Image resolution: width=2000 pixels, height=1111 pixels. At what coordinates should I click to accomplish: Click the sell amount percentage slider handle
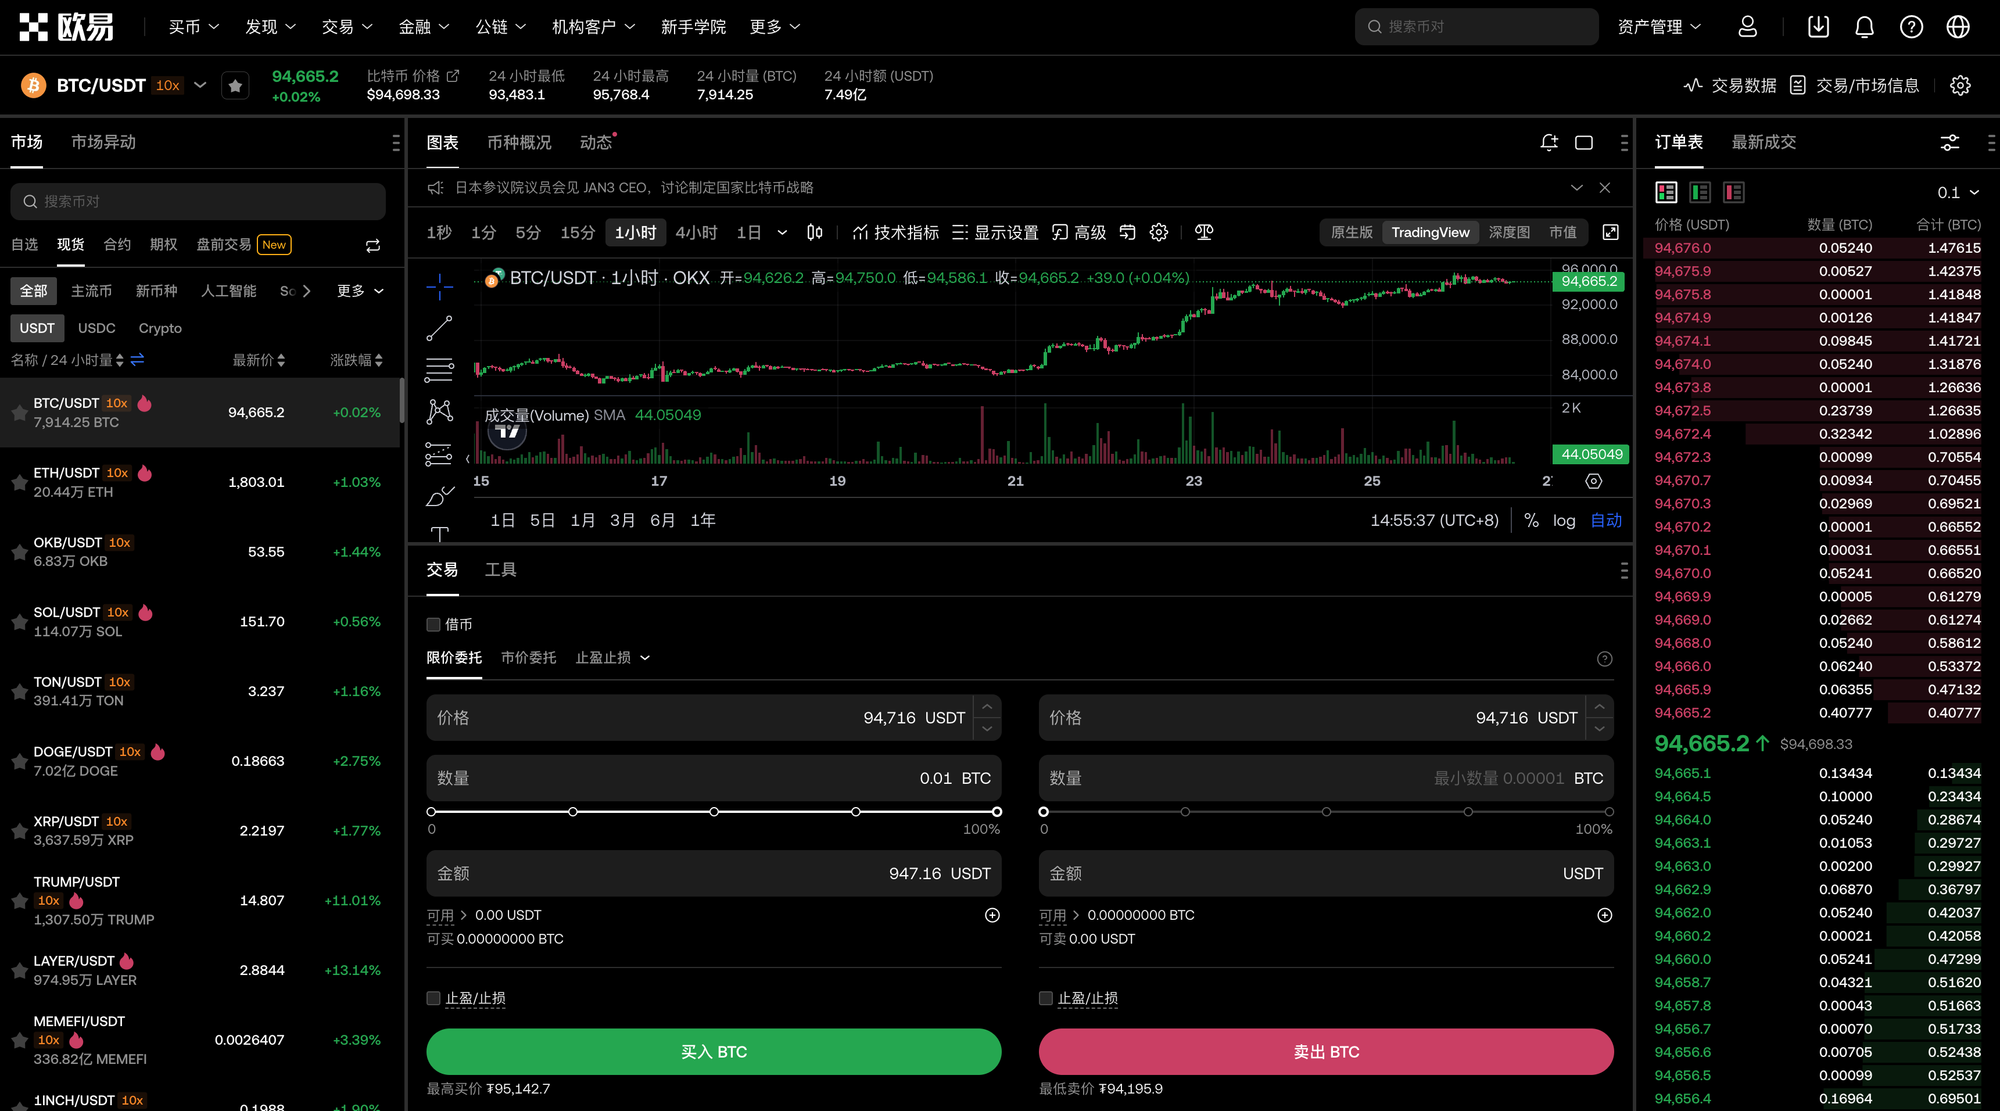1044,812
